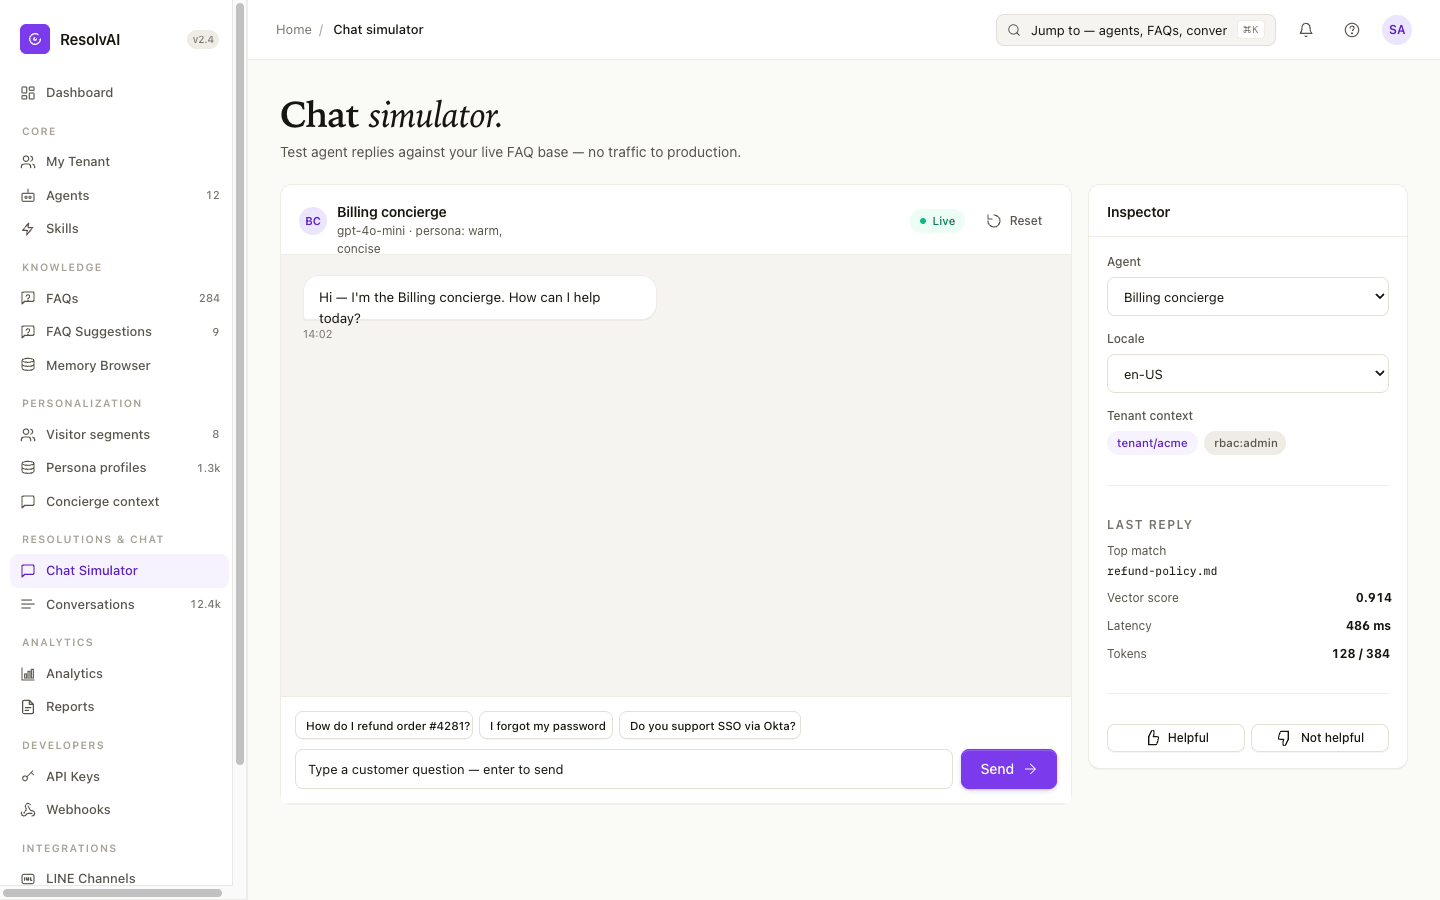Open the Agent dropdown in Inspector
The height and width of the screenshot is (900, 1440).
click(1248, 297)
